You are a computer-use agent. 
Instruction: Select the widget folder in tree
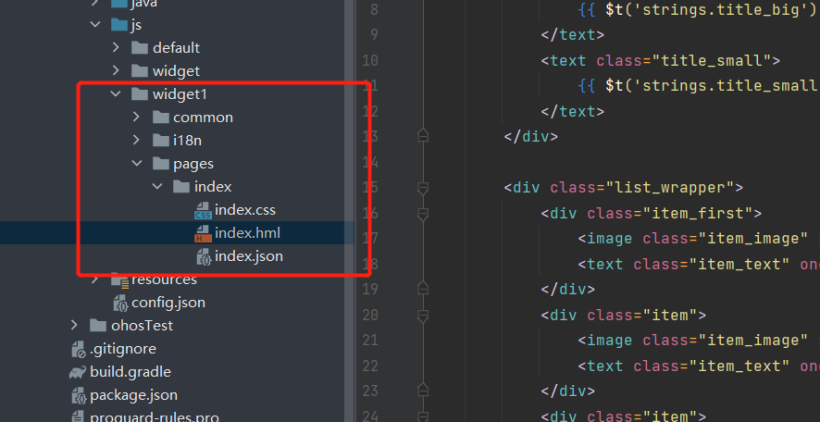coord(175,71)
